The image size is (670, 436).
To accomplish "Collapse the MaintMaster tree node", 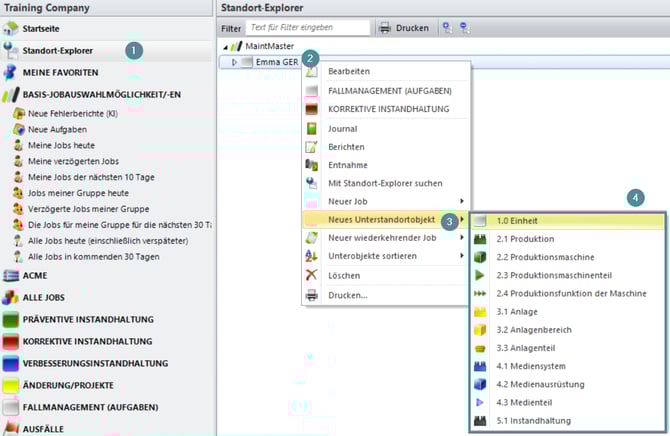I will tap(224, 46).
